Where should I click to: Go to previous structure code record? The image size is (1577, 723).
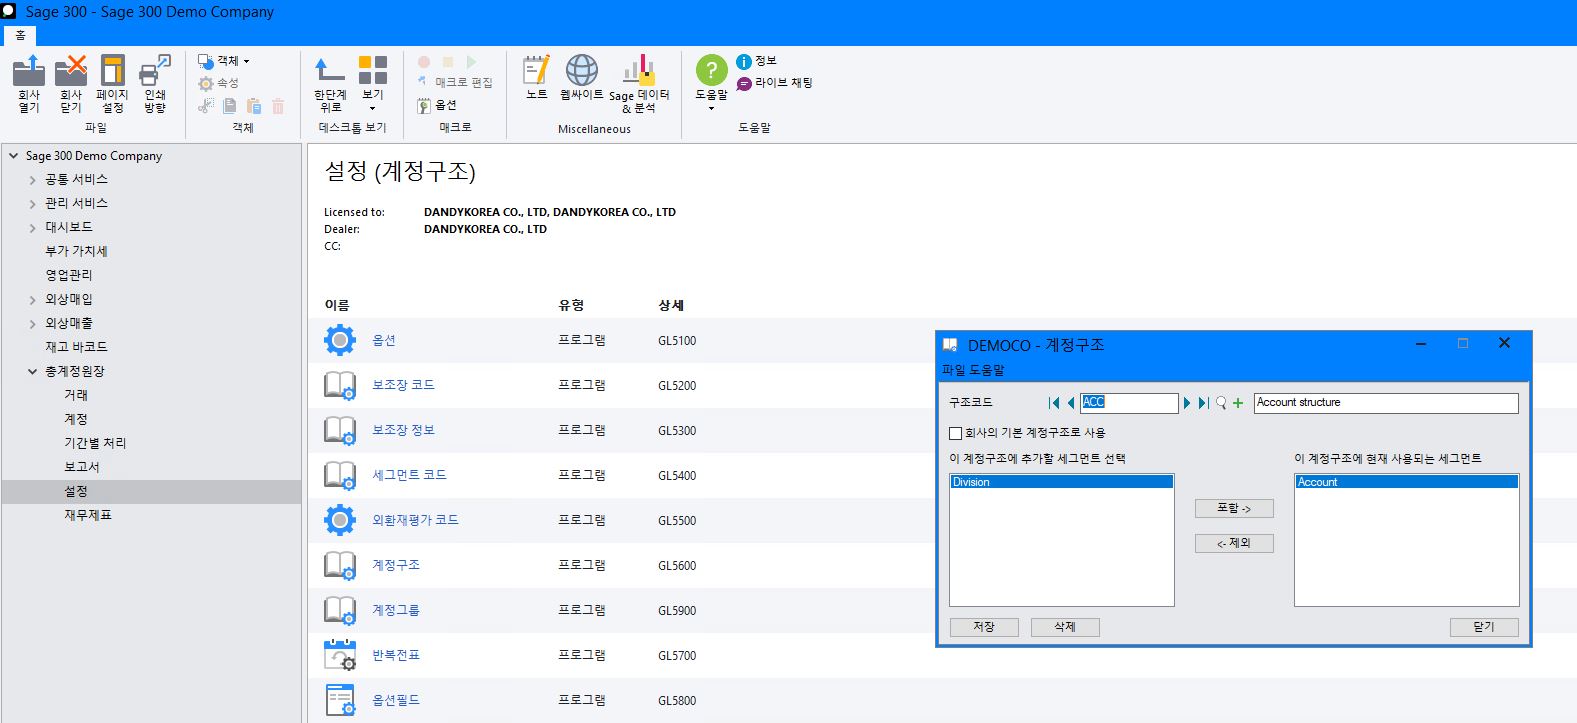[1071, 403]
